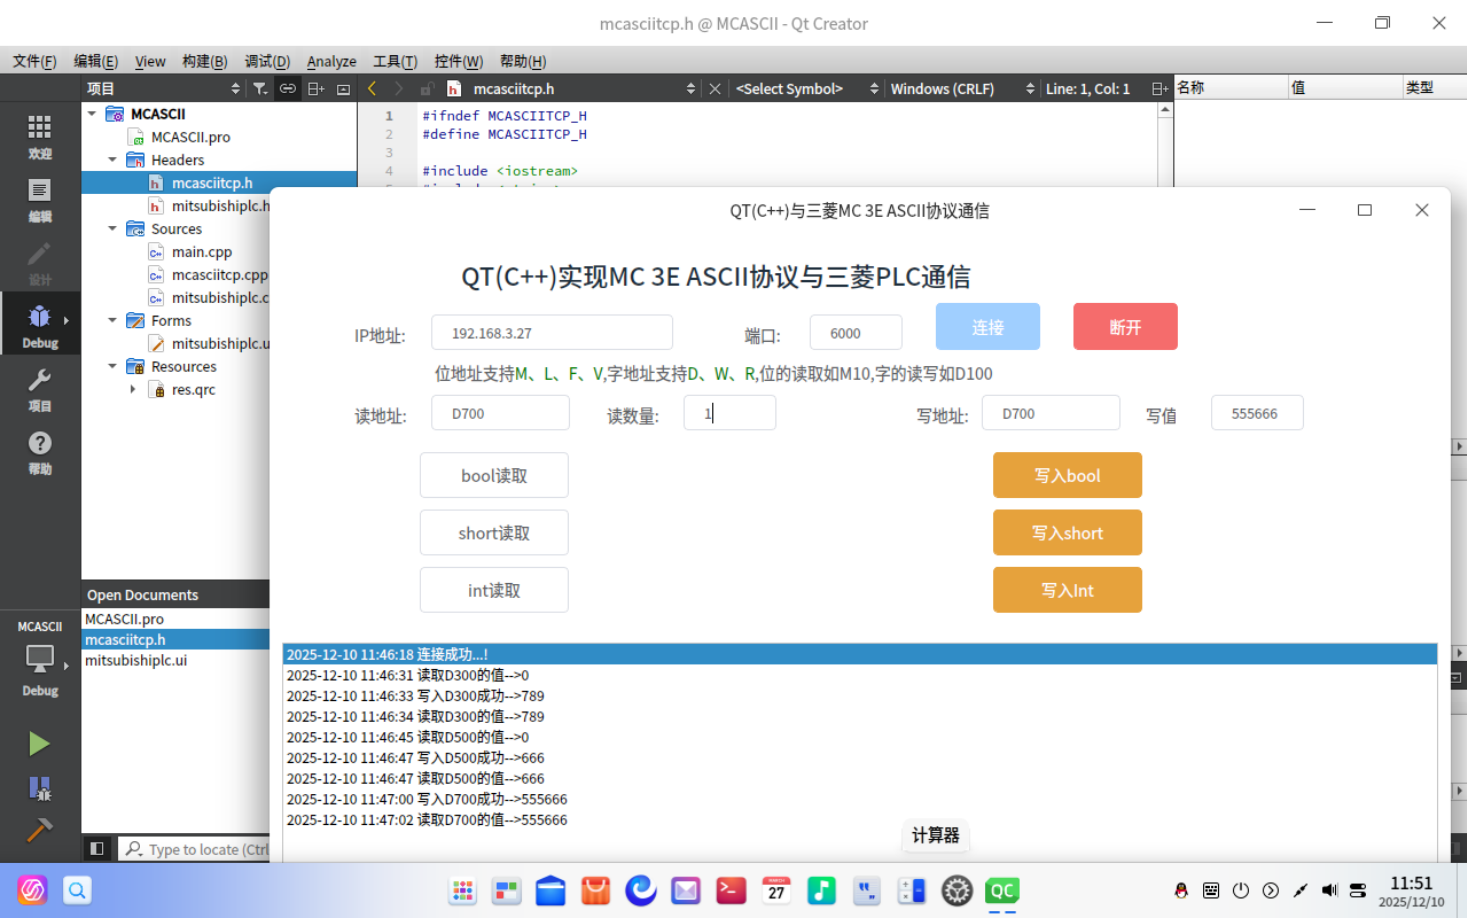
Task: Click the editor vertical scrollbar up arrow
Action: 1165,110
